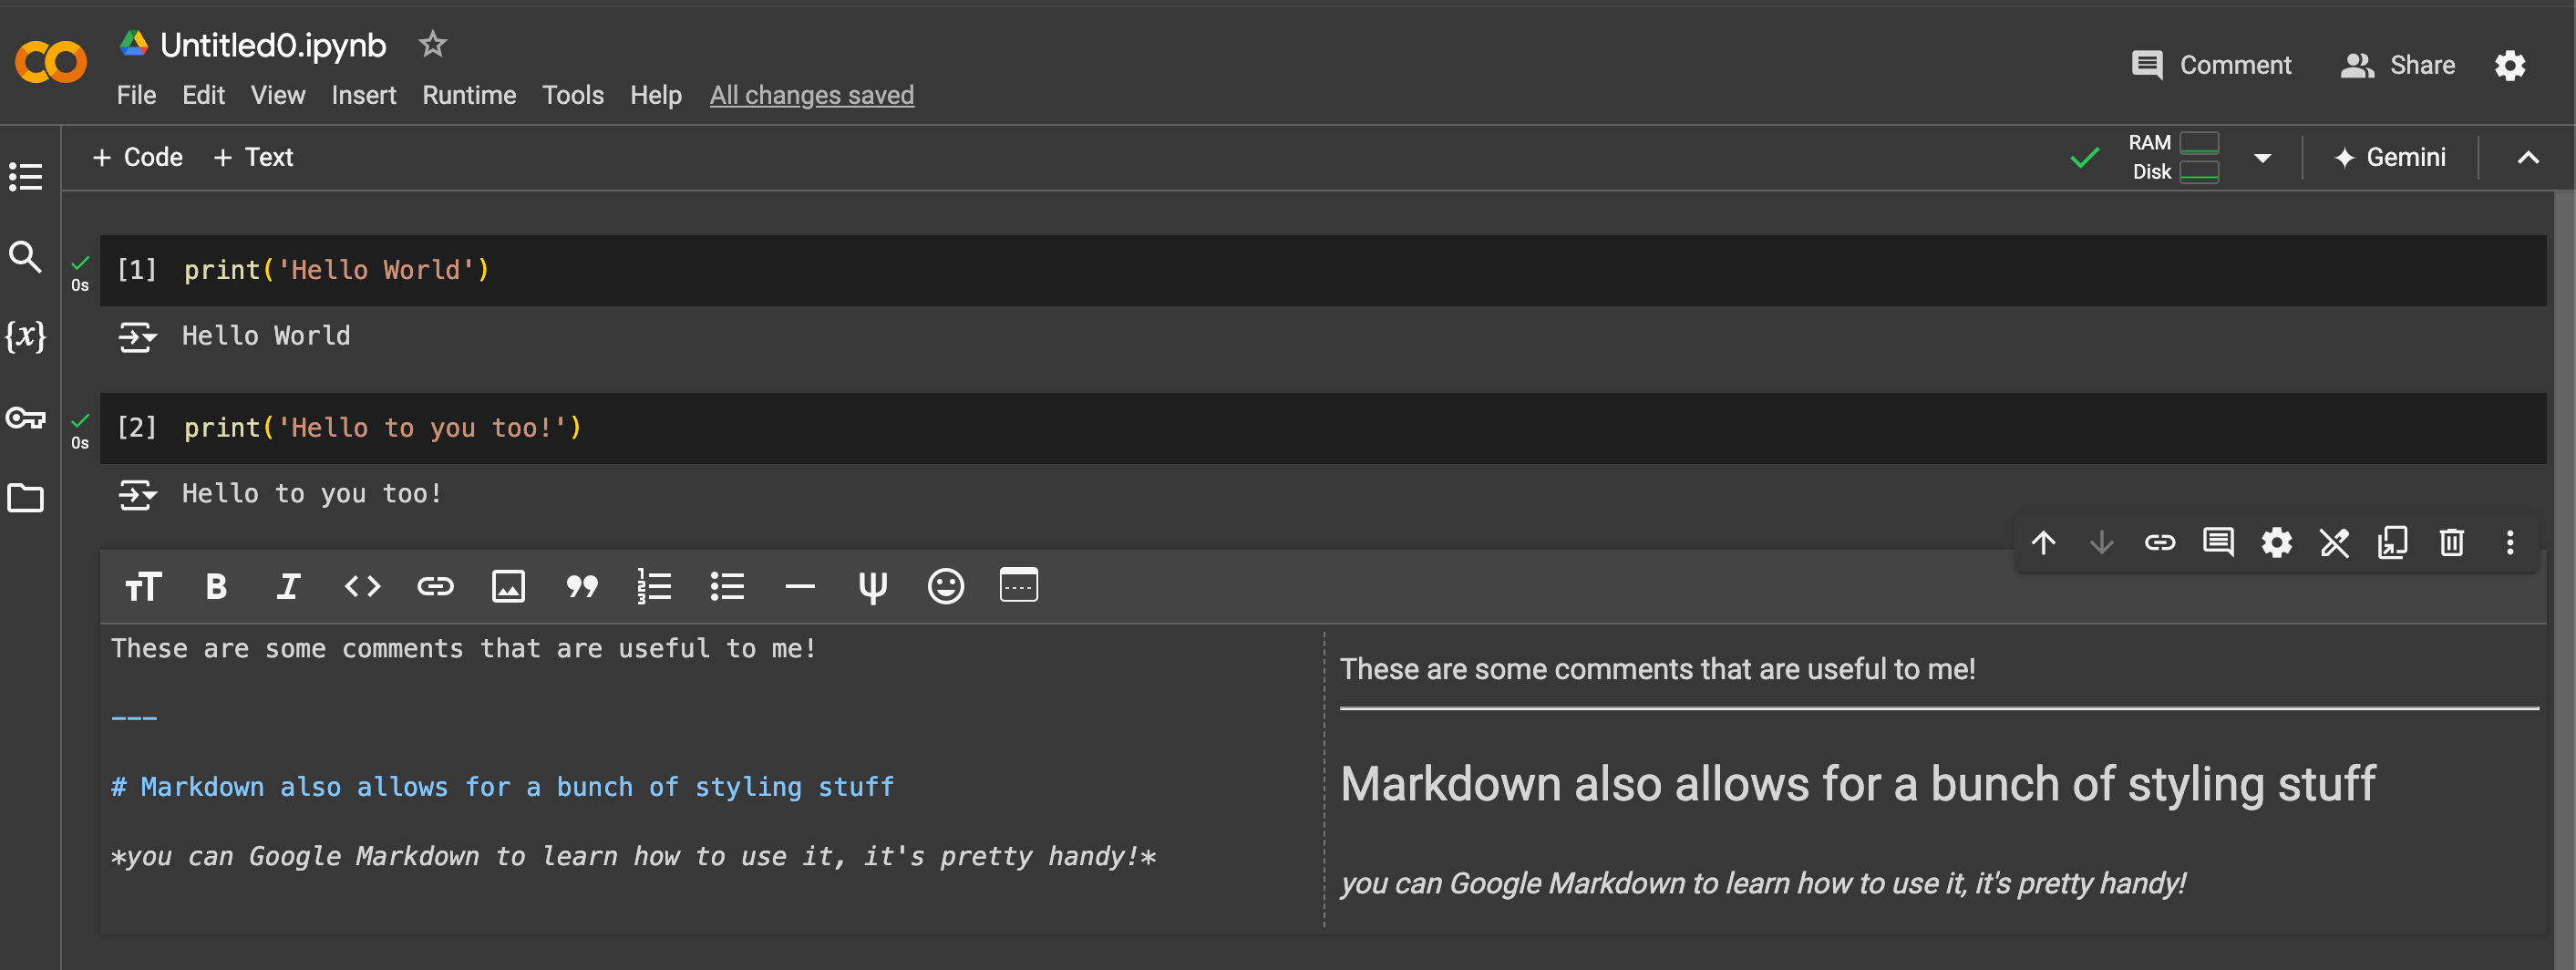Click the RAM usage bar
The image size is (2576, 970).
tap(2199, 142)
